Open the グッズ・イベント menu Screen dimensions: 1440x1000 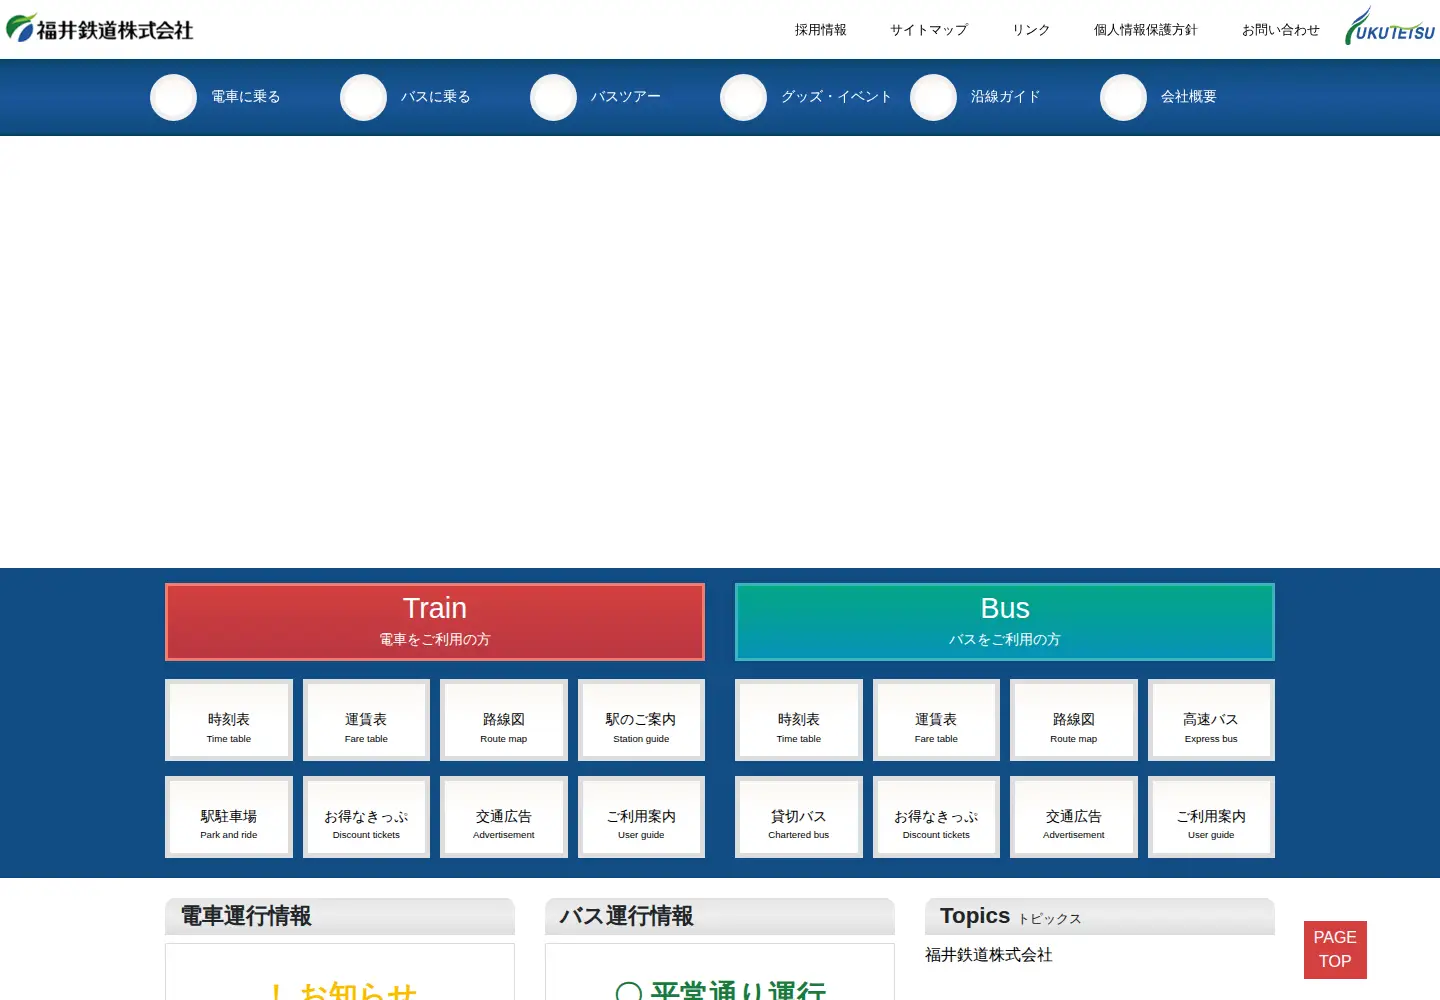point(836,97)
